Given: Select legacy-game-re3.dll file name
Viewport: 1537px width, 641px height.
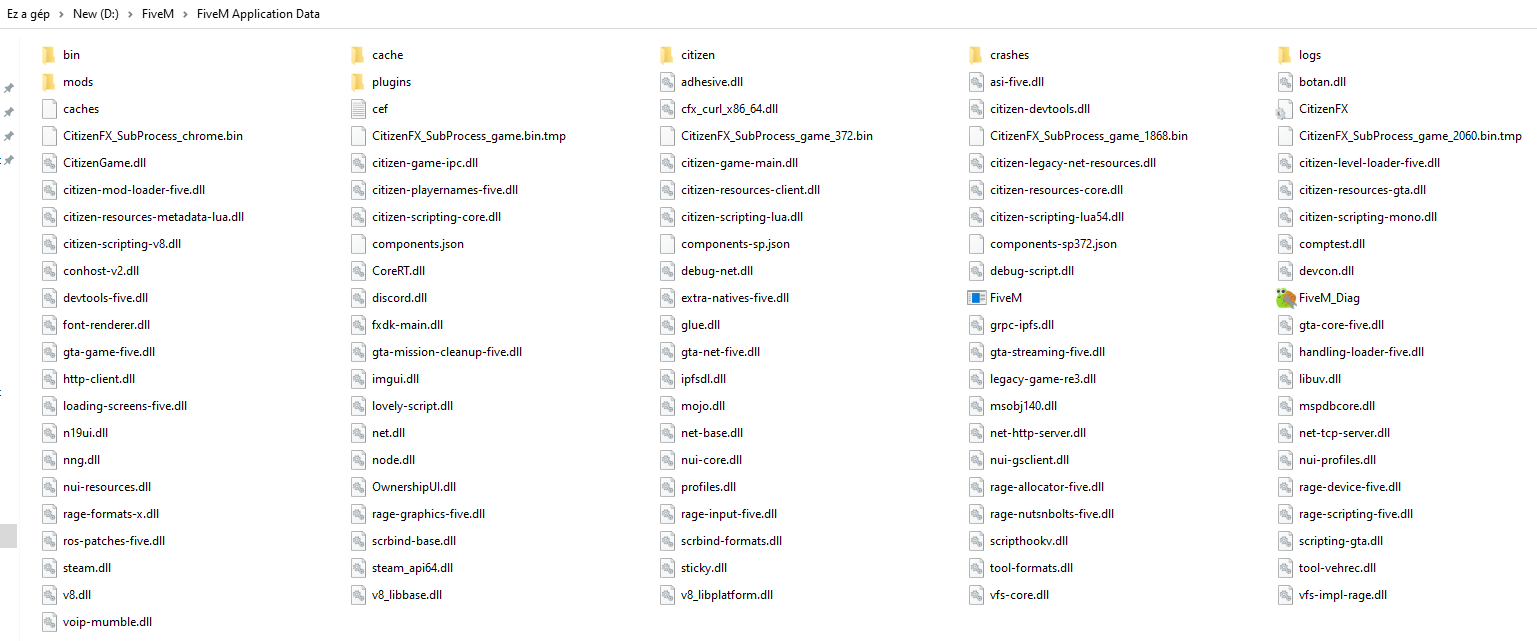Looking at the screenshot, I should coord(1043,379).
